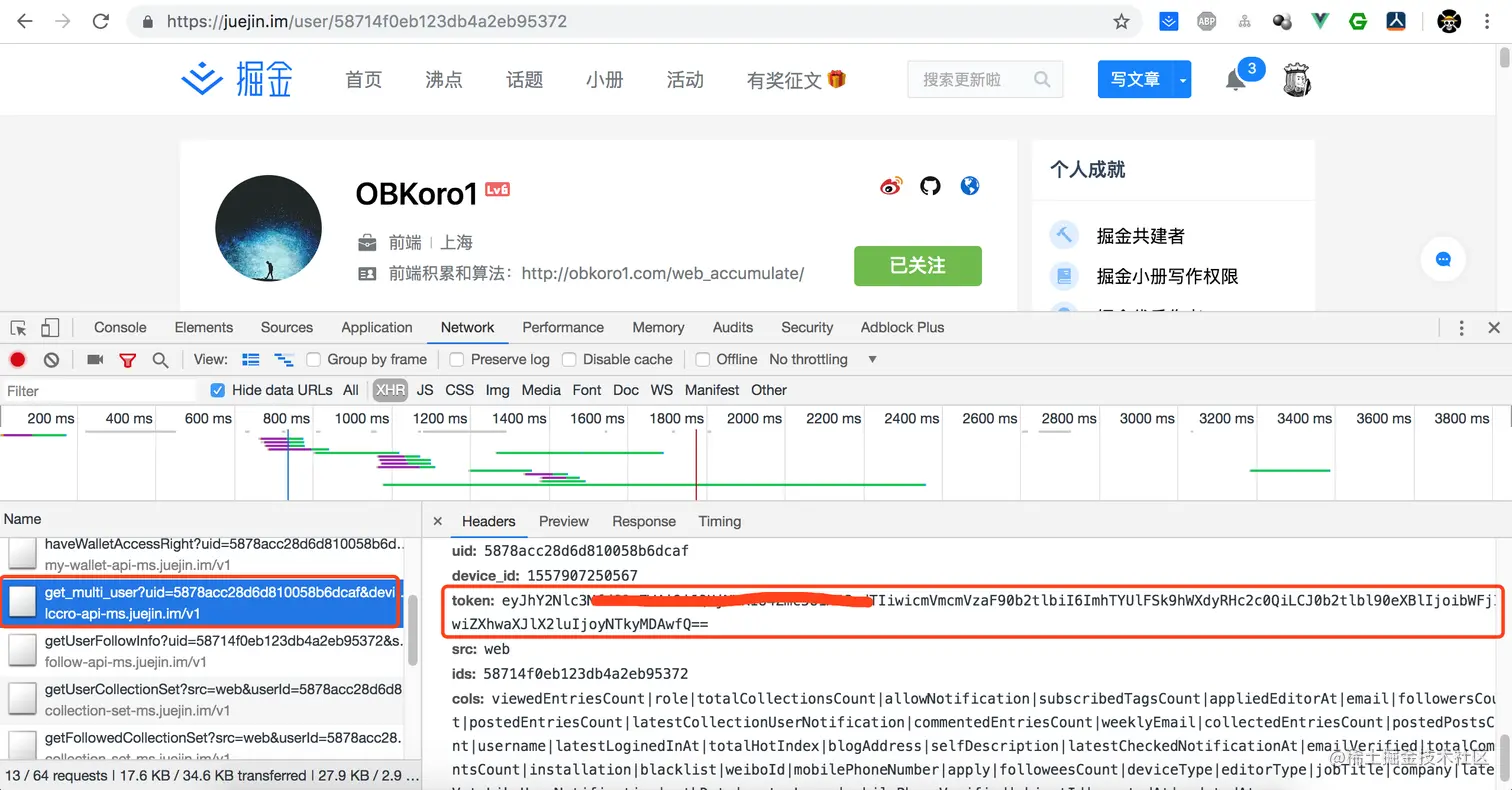The image size is (1512, 790).
Task: Open OBKoro1's Weibo profile icon
Action: pyautogui.click(x=890, y=186)
